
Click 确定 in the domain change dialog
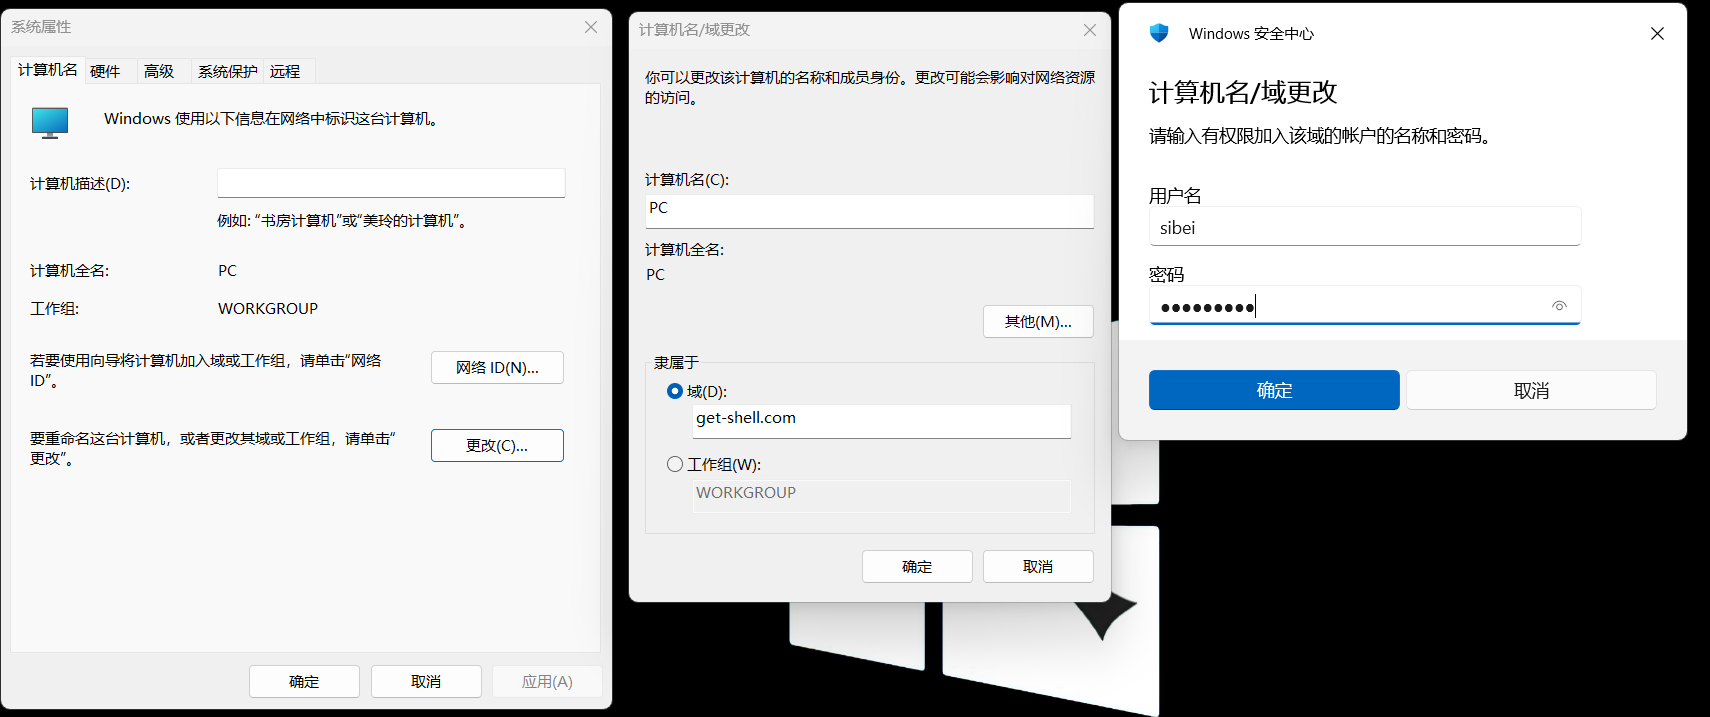tap(917, 566)
